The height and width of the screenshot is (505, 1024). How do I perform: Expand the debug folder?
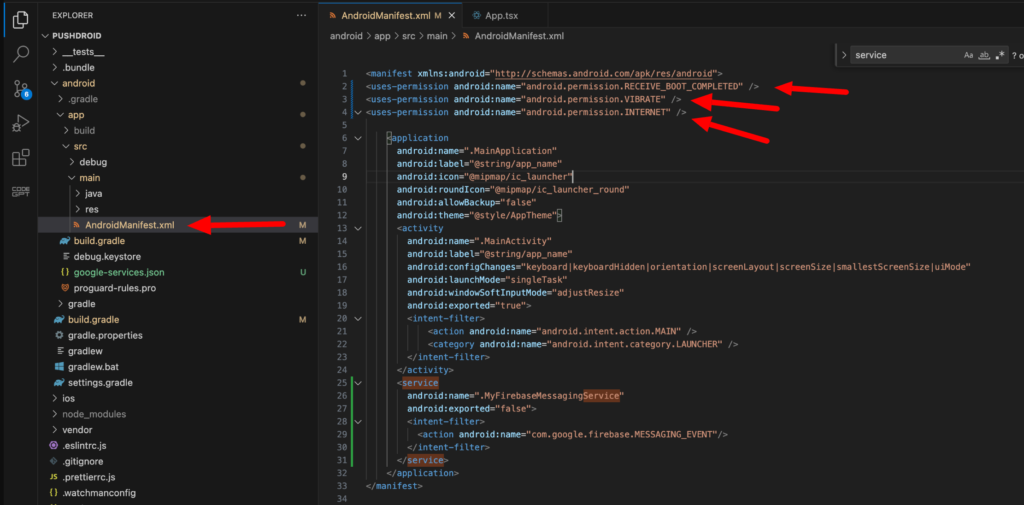click(x=72, y=162)
